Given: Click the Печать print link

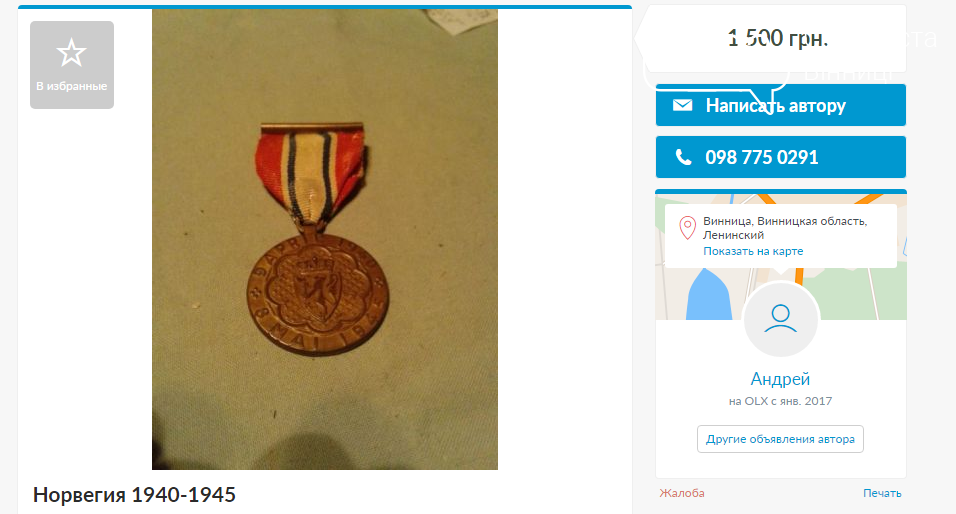Looking at the screenshot, I should click(x=882, y=493).
